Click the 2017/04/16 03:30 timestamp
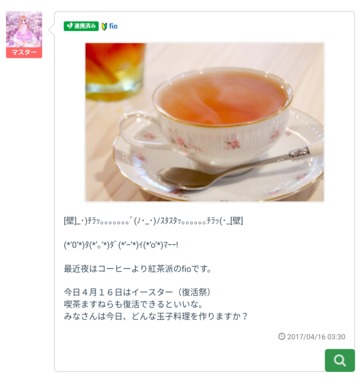The image size is (361, 380). (316, 337)
